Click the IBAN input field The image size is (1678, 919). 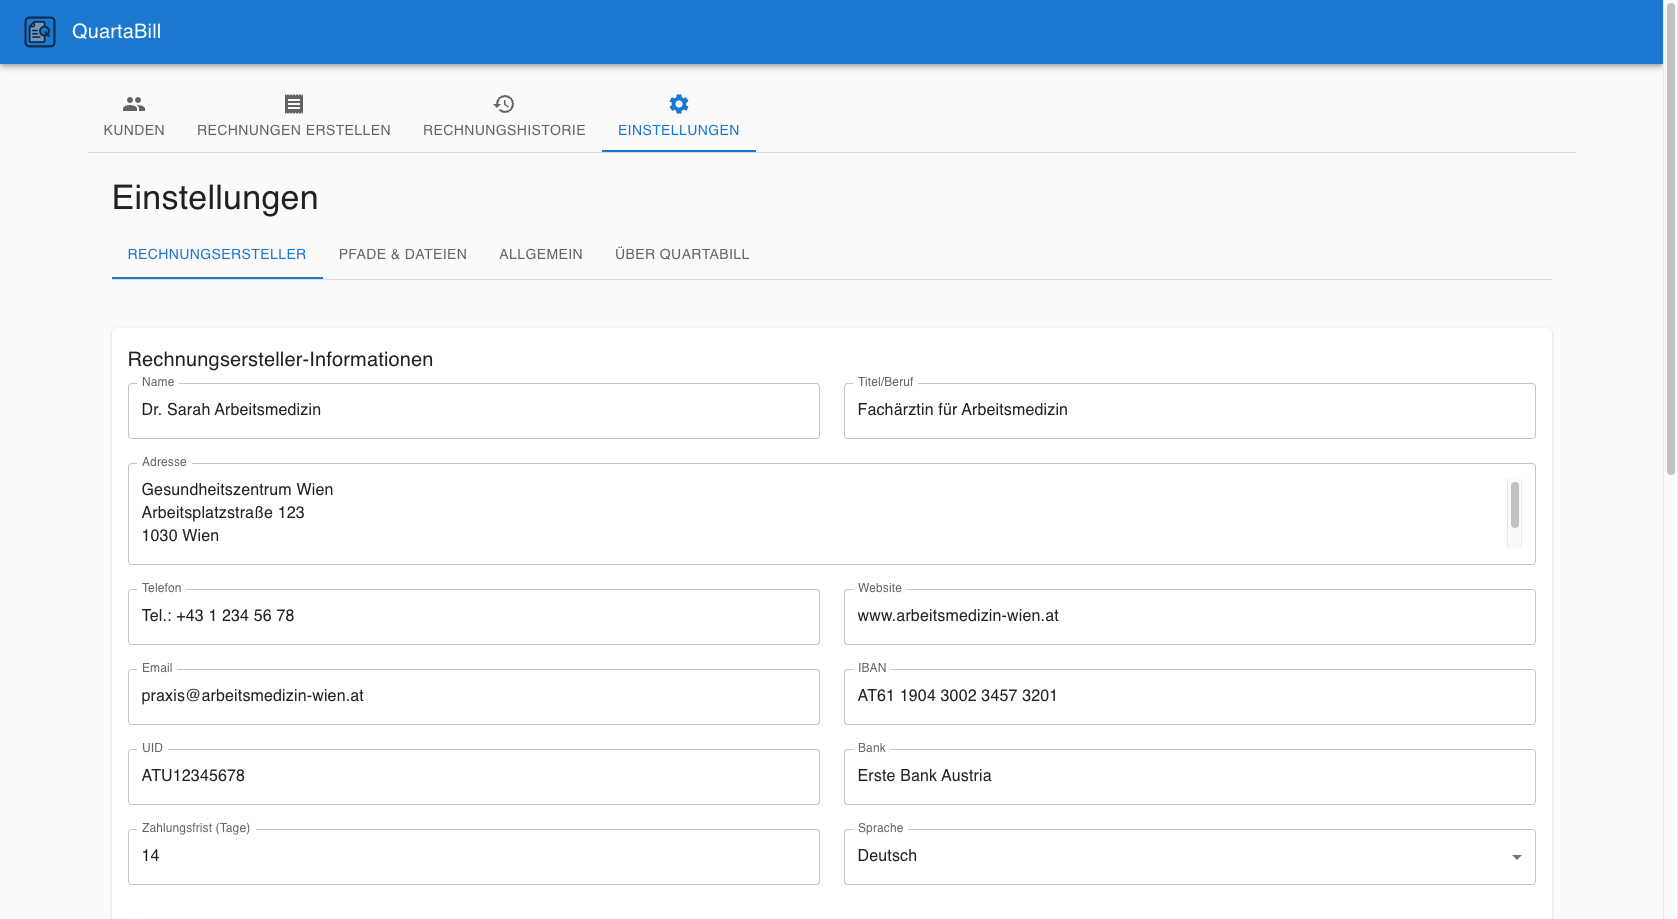pos(1188,696)
